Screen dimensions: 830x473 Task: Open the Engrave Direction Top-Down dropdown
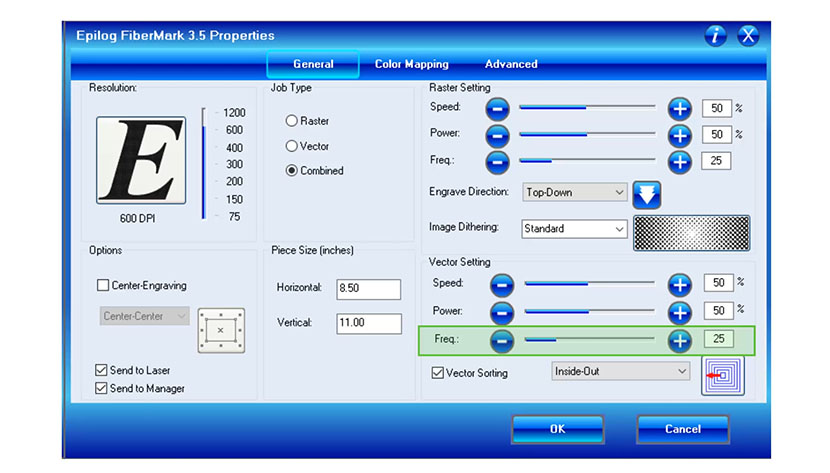(x=574, y=192)
